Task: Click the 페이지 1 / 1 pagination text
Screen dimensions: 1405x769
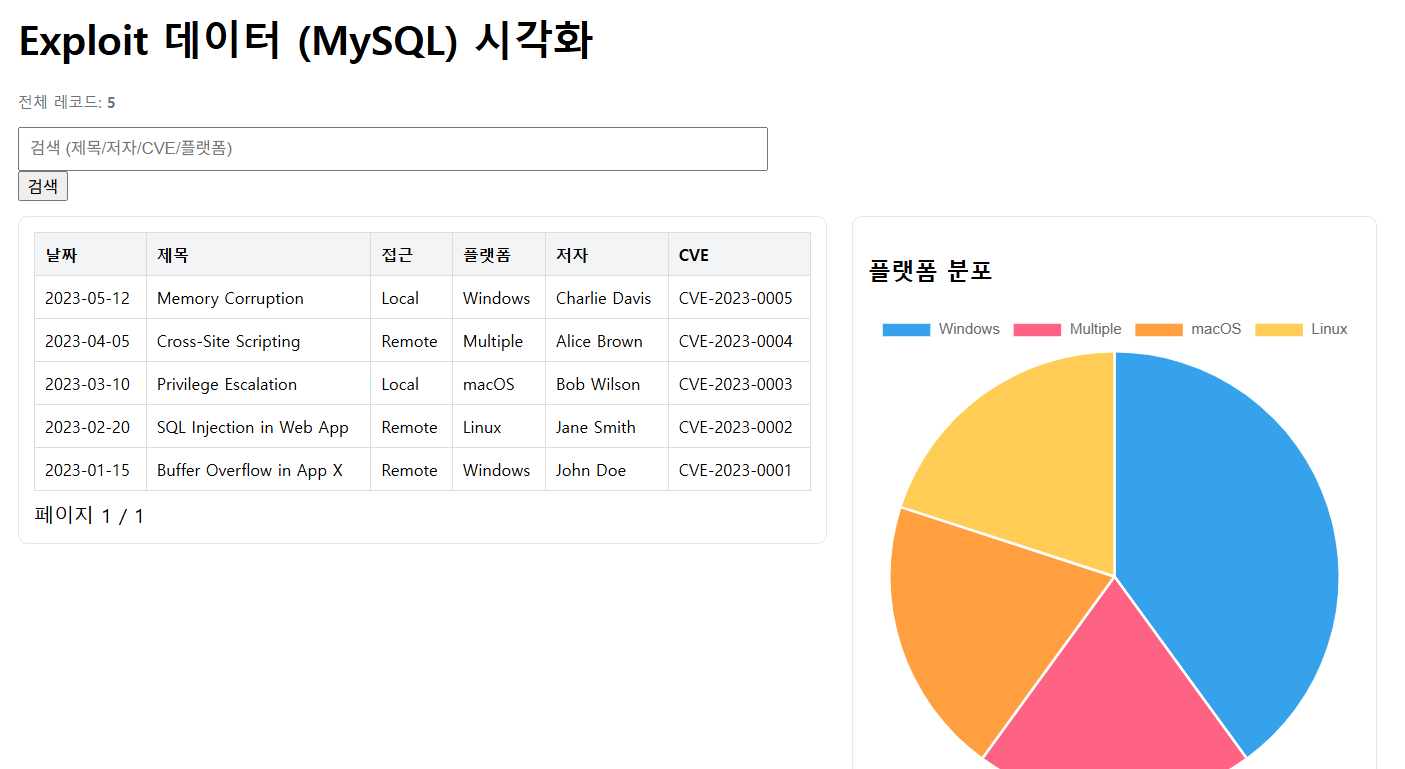Action: (89, 516)
